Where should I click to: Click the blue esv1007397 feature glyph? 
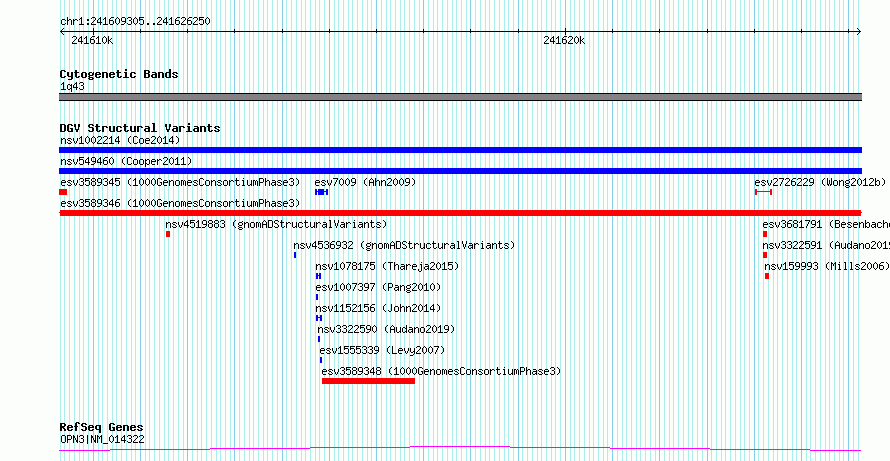pyautogui.click(x=317, y=297)
